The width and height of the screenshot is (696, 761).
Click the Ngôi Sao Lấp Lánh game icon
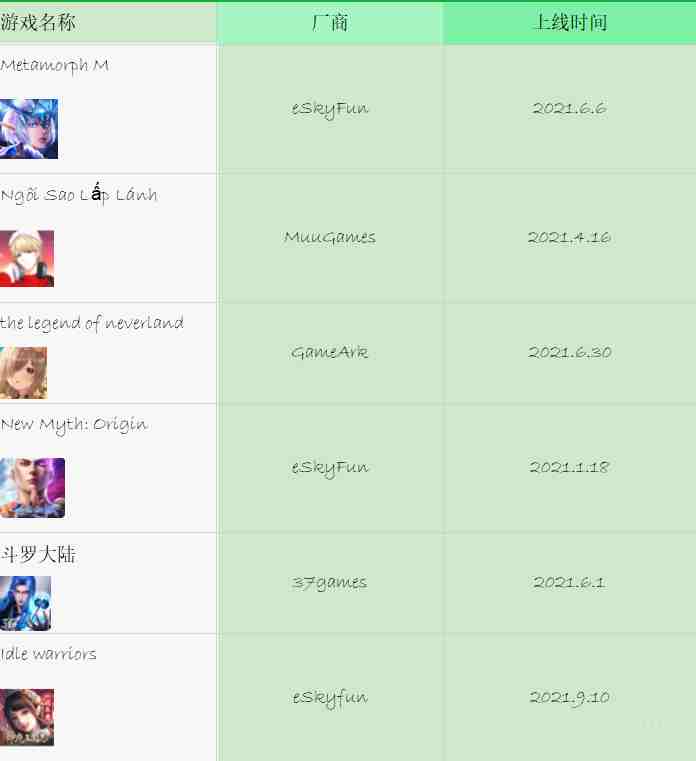(x=27, y=258)
